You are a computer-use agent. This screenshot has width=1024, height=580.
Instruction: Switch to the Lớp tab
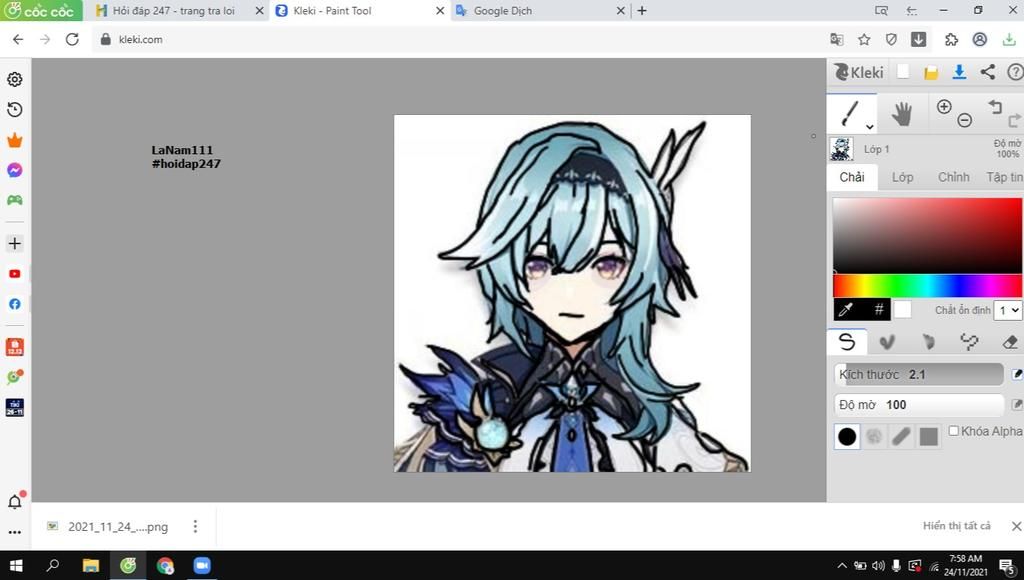[x=903, y=177]
